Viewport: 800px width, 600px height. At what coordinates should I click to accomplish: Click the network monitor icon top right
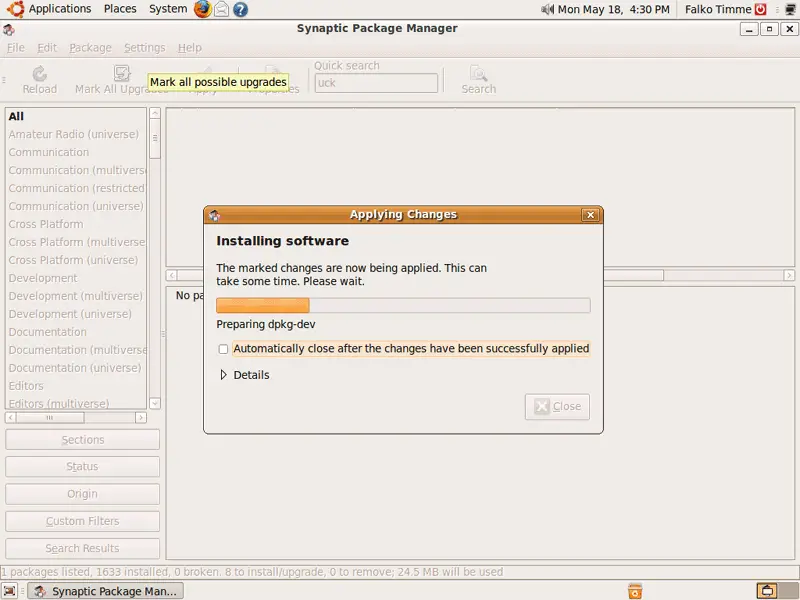(x=790, y=9)
